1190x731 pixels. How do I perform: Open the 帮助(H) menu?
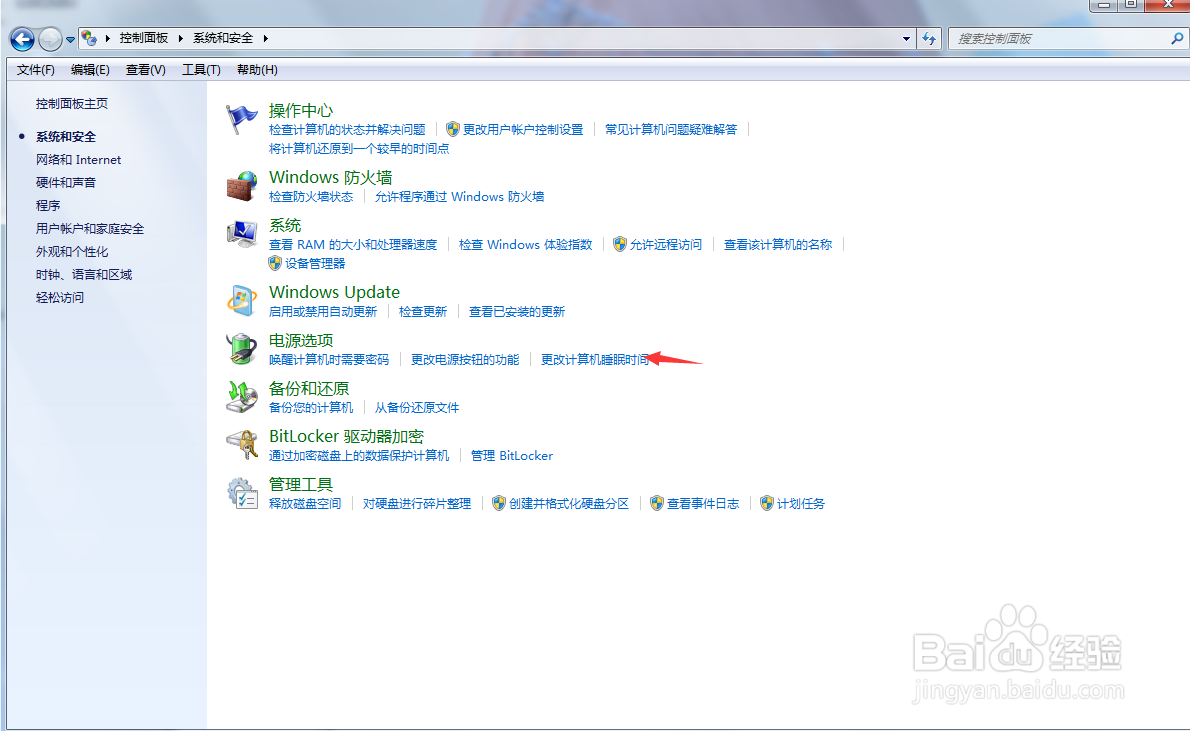(257, 70)
